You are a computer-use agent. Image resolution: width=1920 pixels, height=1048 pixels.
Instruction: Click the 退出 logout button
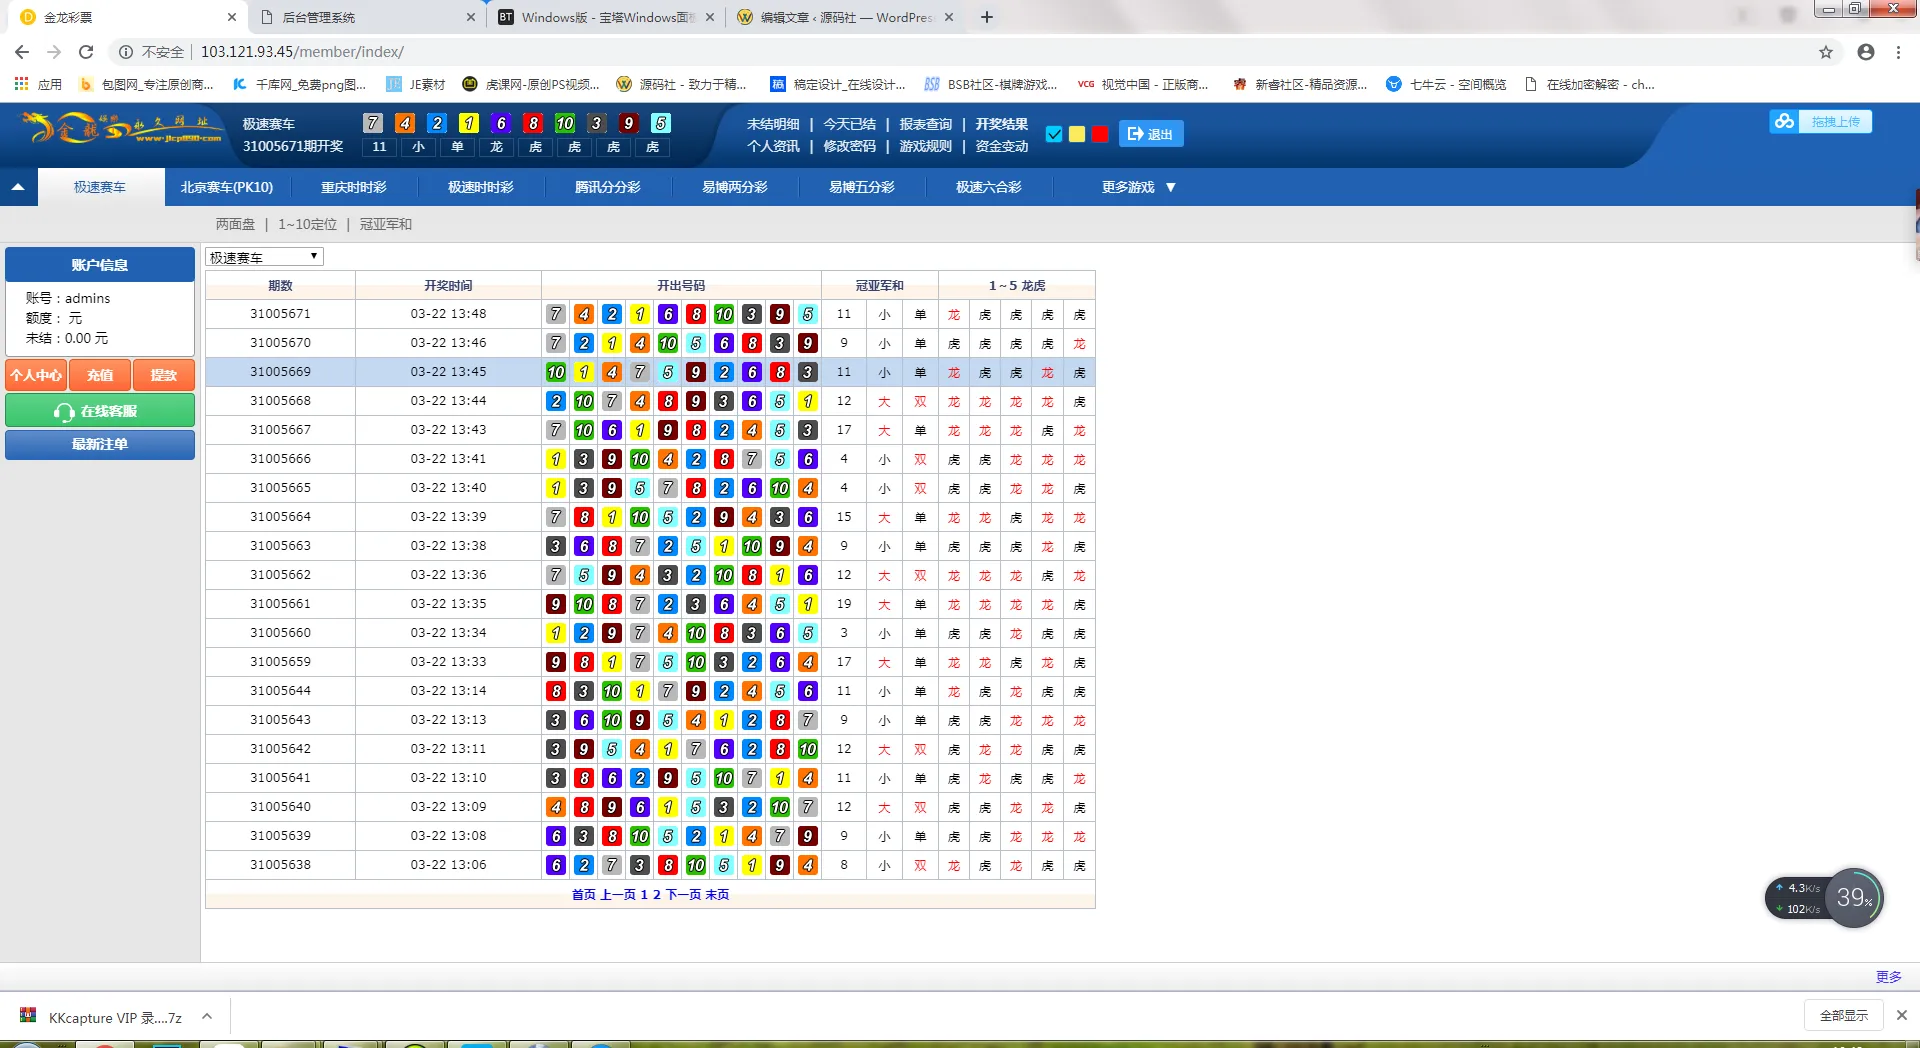point(1151,134)
